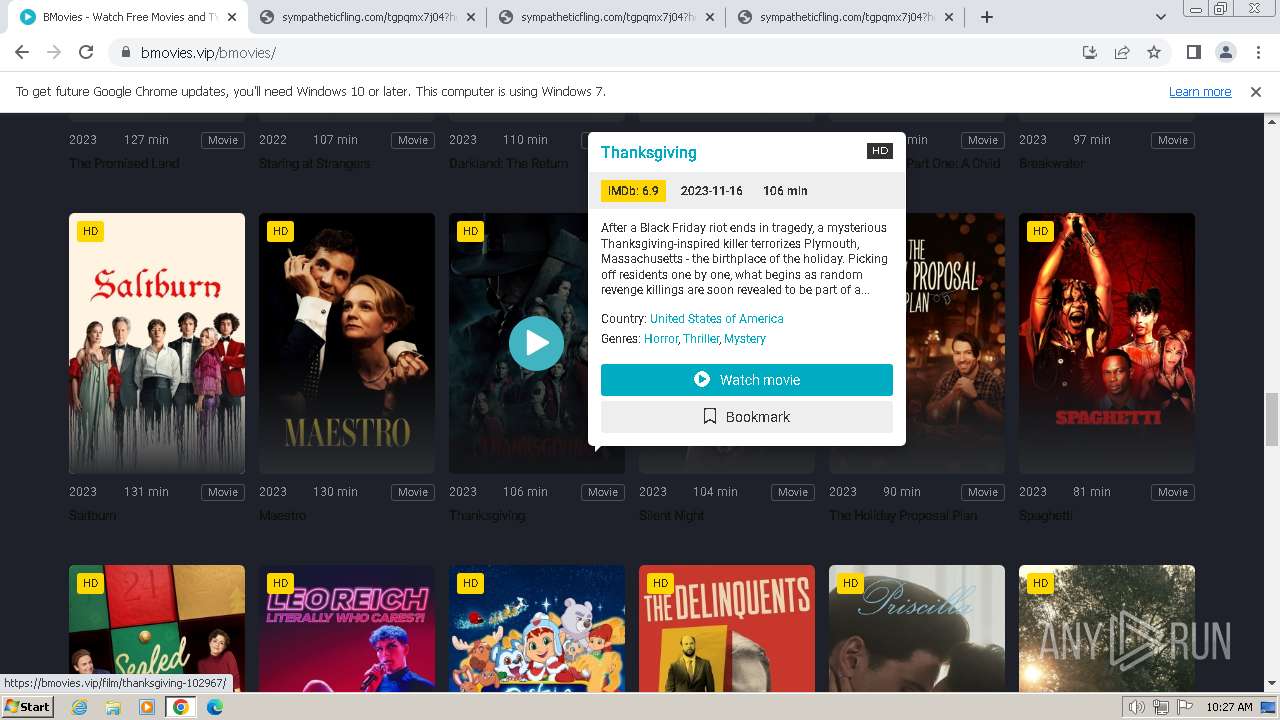Image resolution: width=1280 pixels, height=720 pixels.
Task: Click the Thanksgiving title below poster
Action: click(487, 516)
